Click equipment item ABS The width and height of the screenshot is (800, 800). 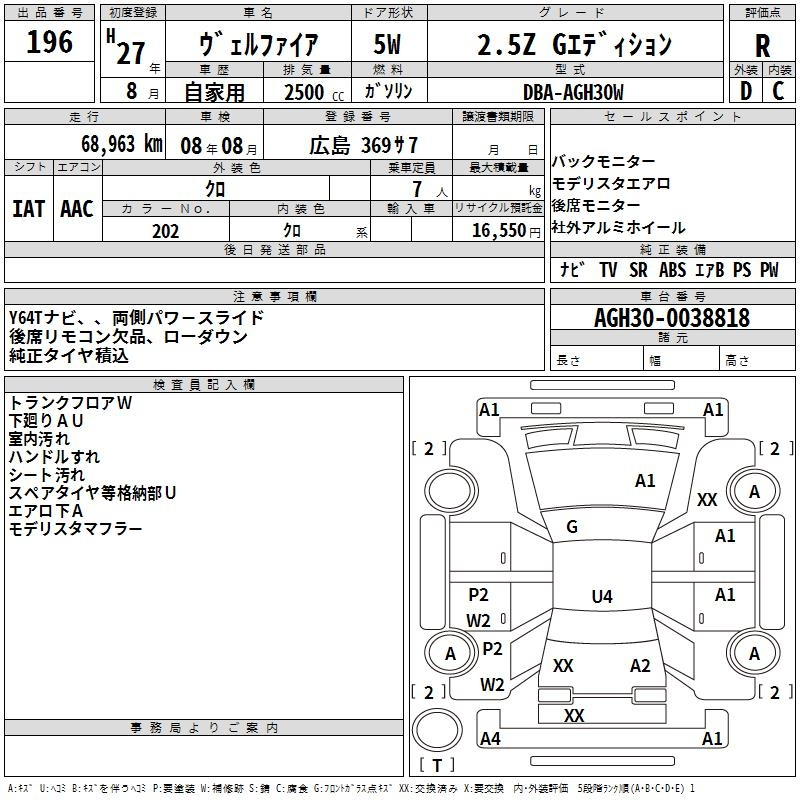[672, 270]
